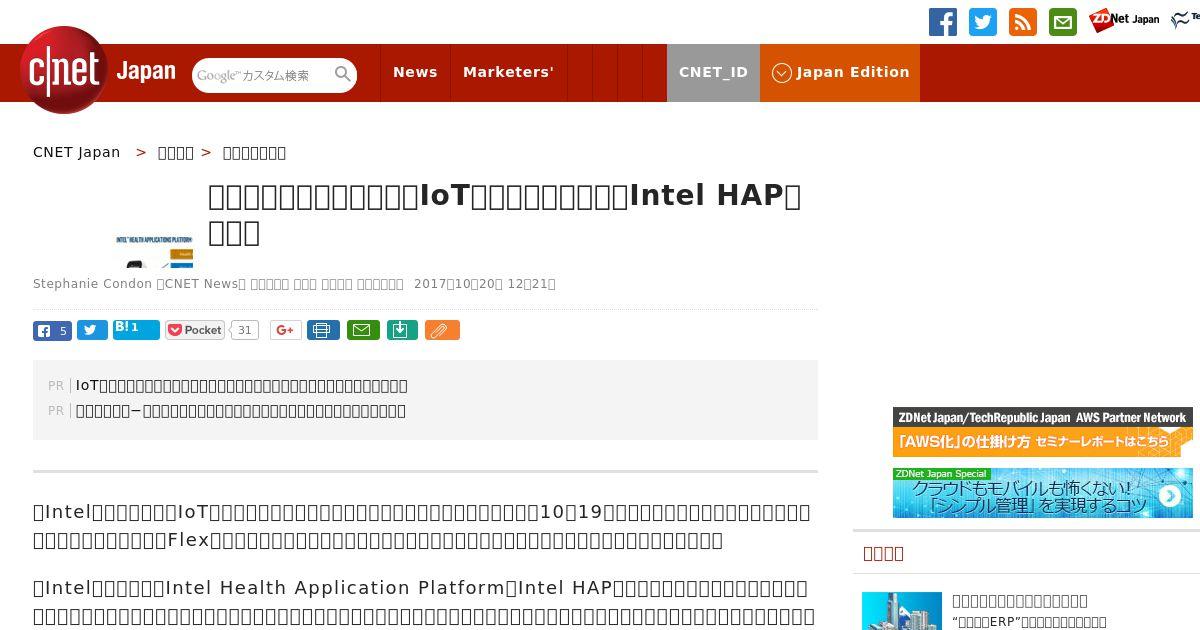The width and height of the screenshot is (1200, 630).
Task: Print this article icon
Action: (323, 330)
